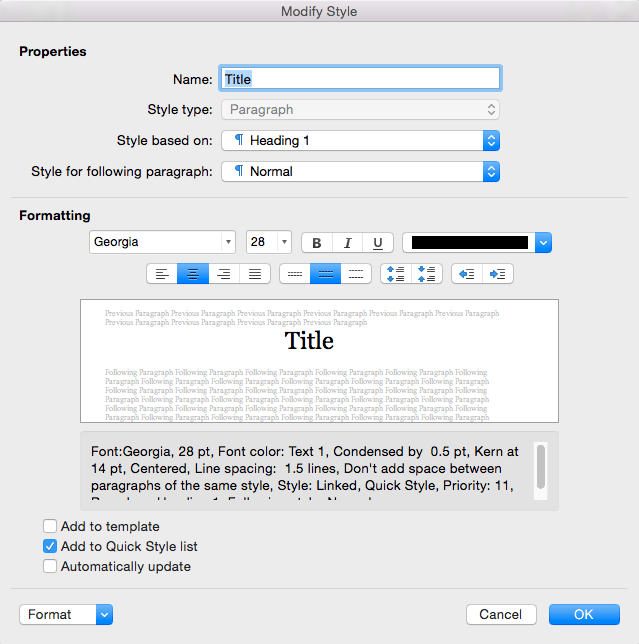Toggle Italic formatting button
The width and height of the screenshot is (639, 644).
click(347, 243)
